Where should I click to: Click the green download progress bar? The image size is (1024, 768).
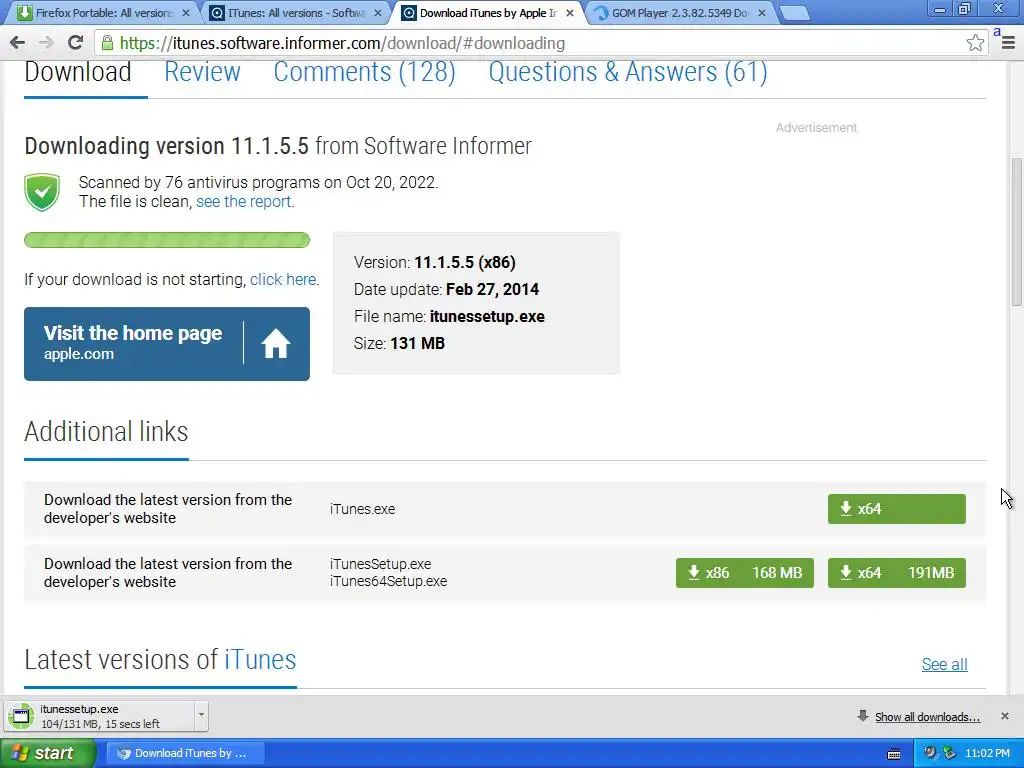pos(167,240)
